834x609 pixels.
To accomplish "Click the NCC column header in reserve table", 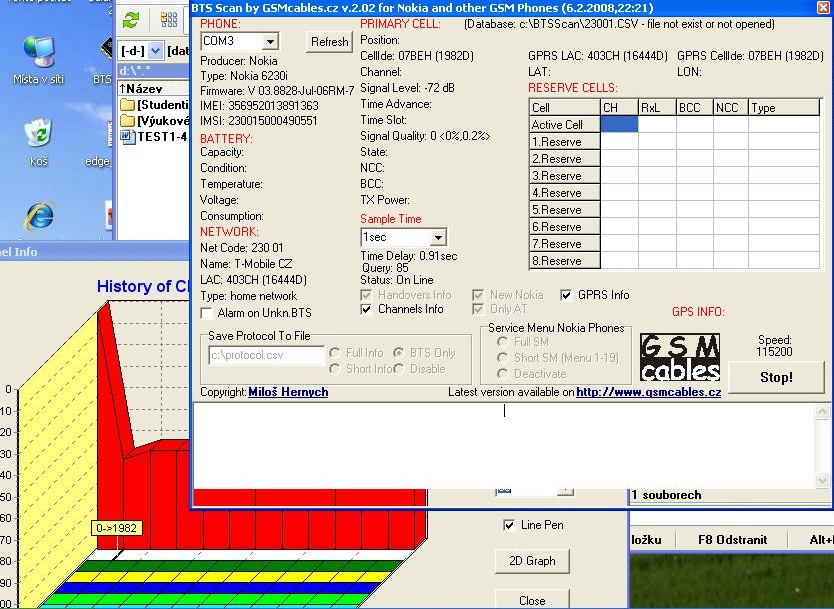I will [731, 107].
